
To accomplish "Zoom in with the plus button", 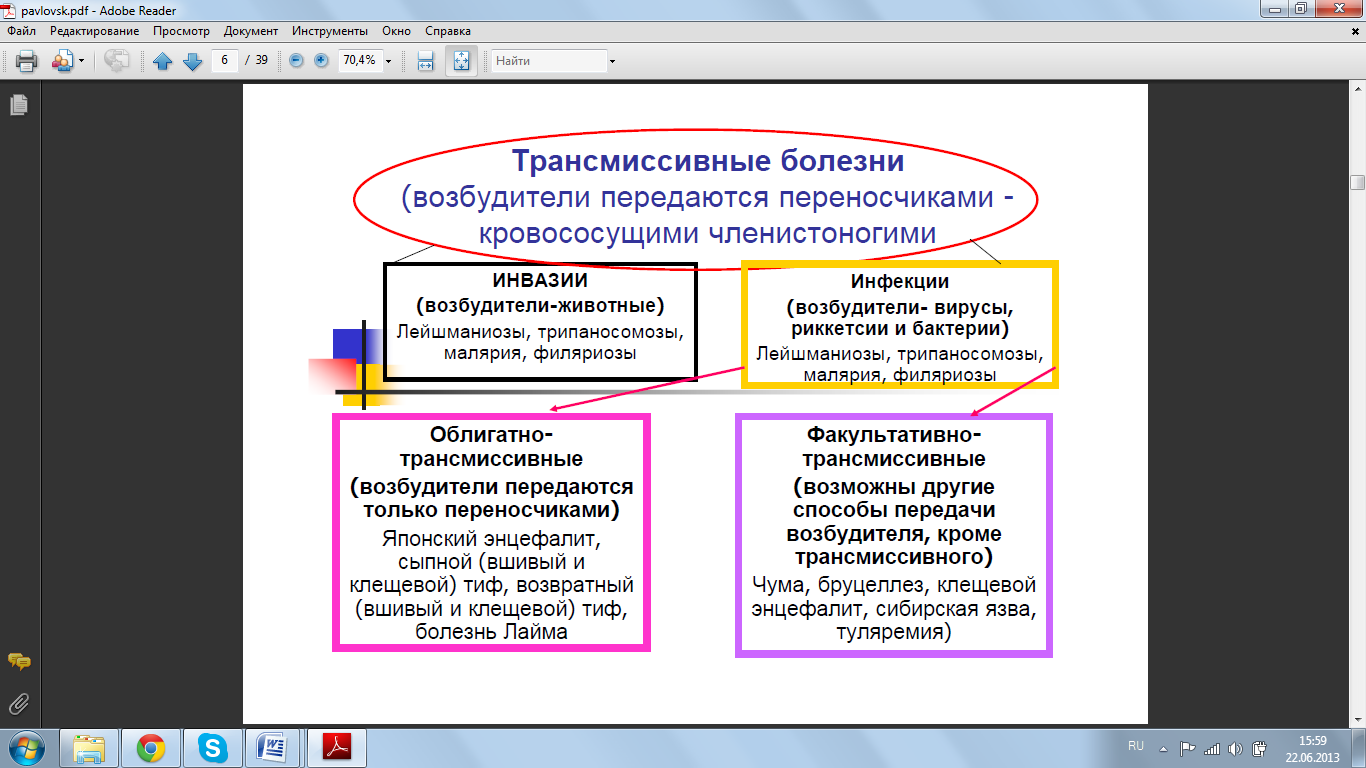I will pos(321,60).
